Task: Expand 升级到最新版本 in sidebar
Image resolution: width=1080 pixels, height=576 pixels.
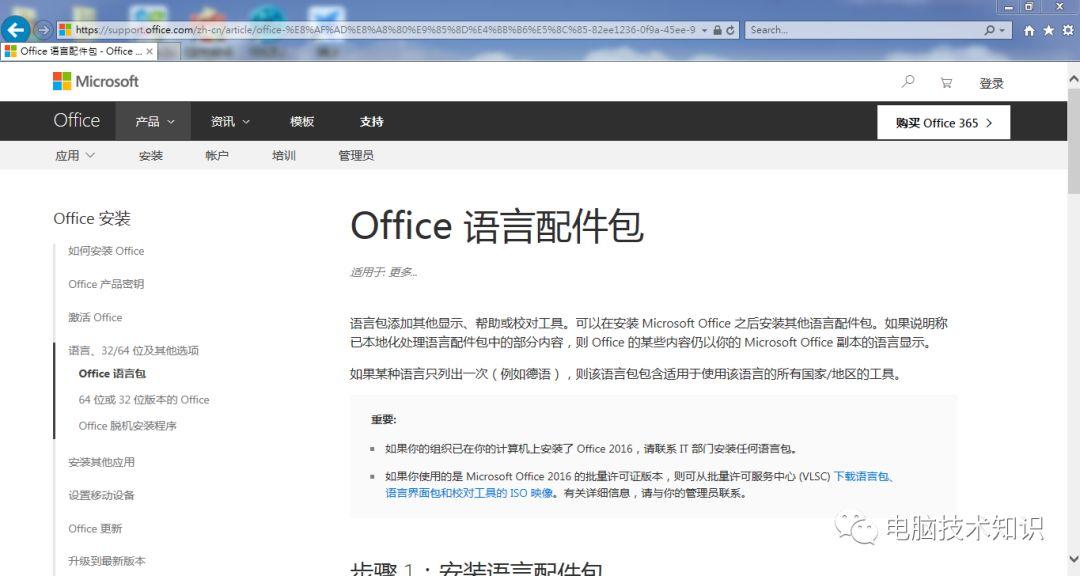Action: pos(107,561)
